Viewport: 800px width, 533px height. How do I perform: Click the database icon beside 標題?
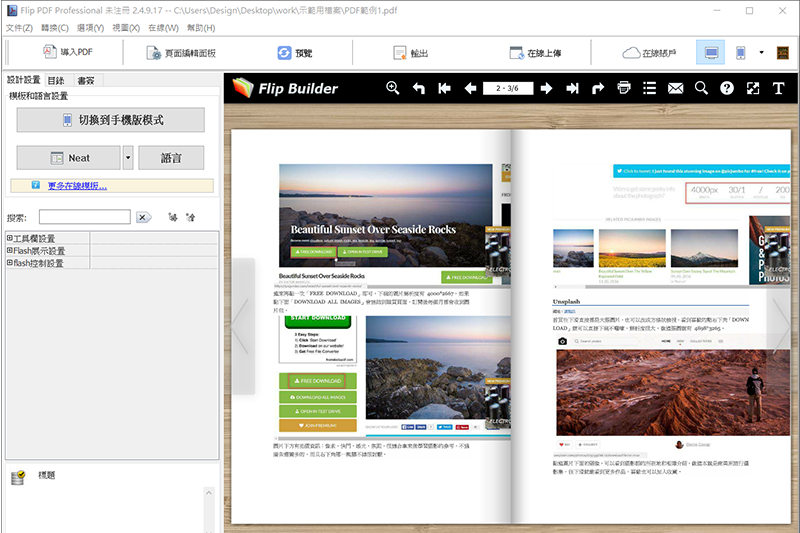(x=18, y=477)
